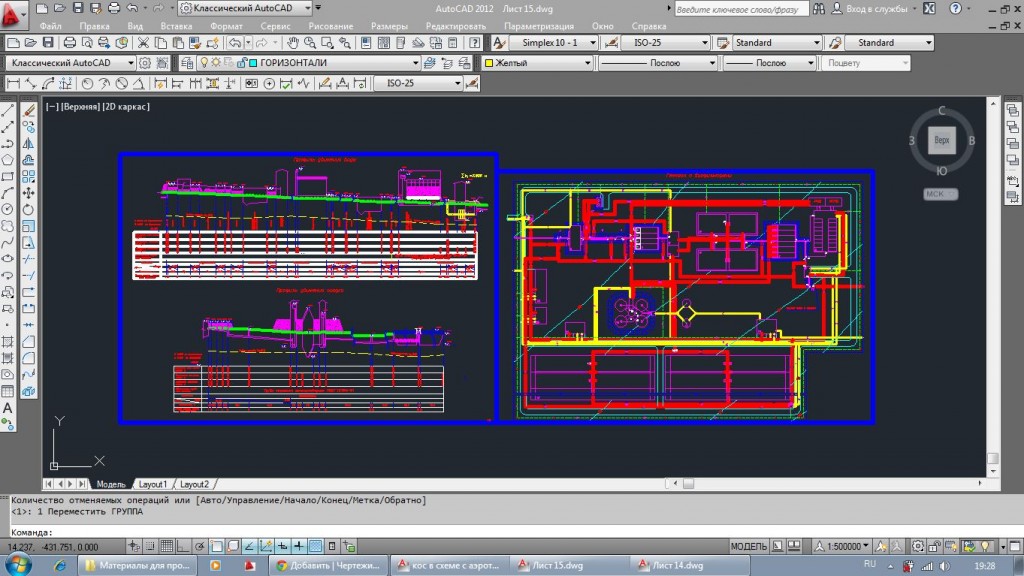1024x576 pixels.
Task: Open the Классический AutoCAD workspace dropdown in toolbar
Action: pos(131,63)
